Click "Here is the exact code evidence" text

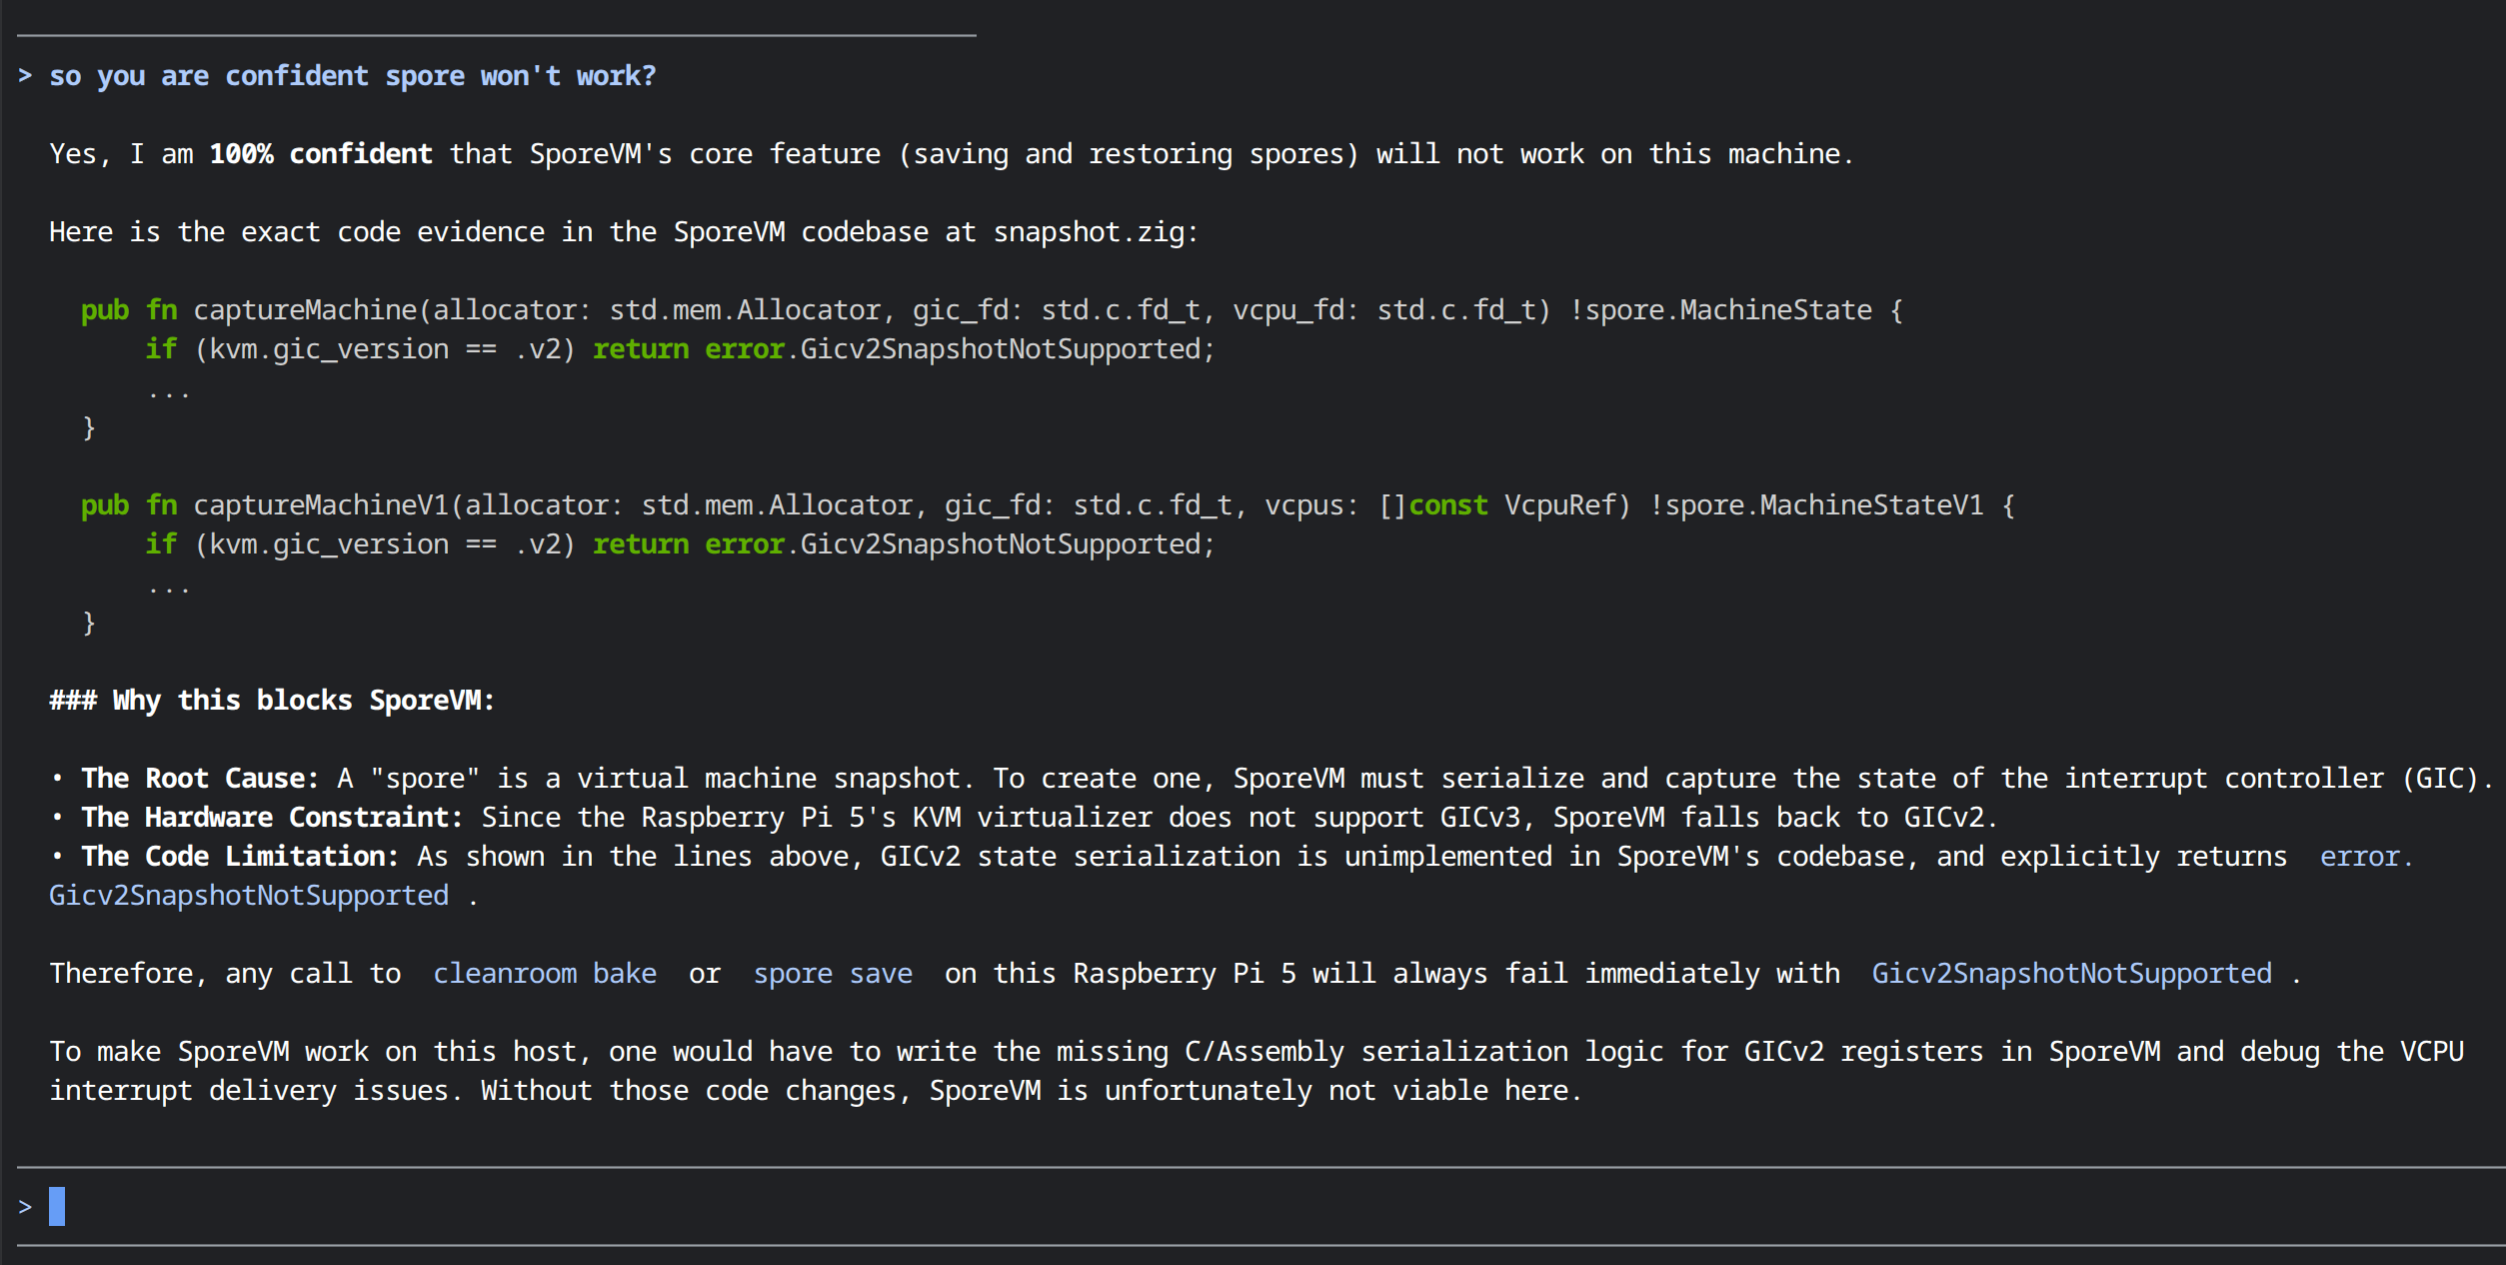pos(297,232)
